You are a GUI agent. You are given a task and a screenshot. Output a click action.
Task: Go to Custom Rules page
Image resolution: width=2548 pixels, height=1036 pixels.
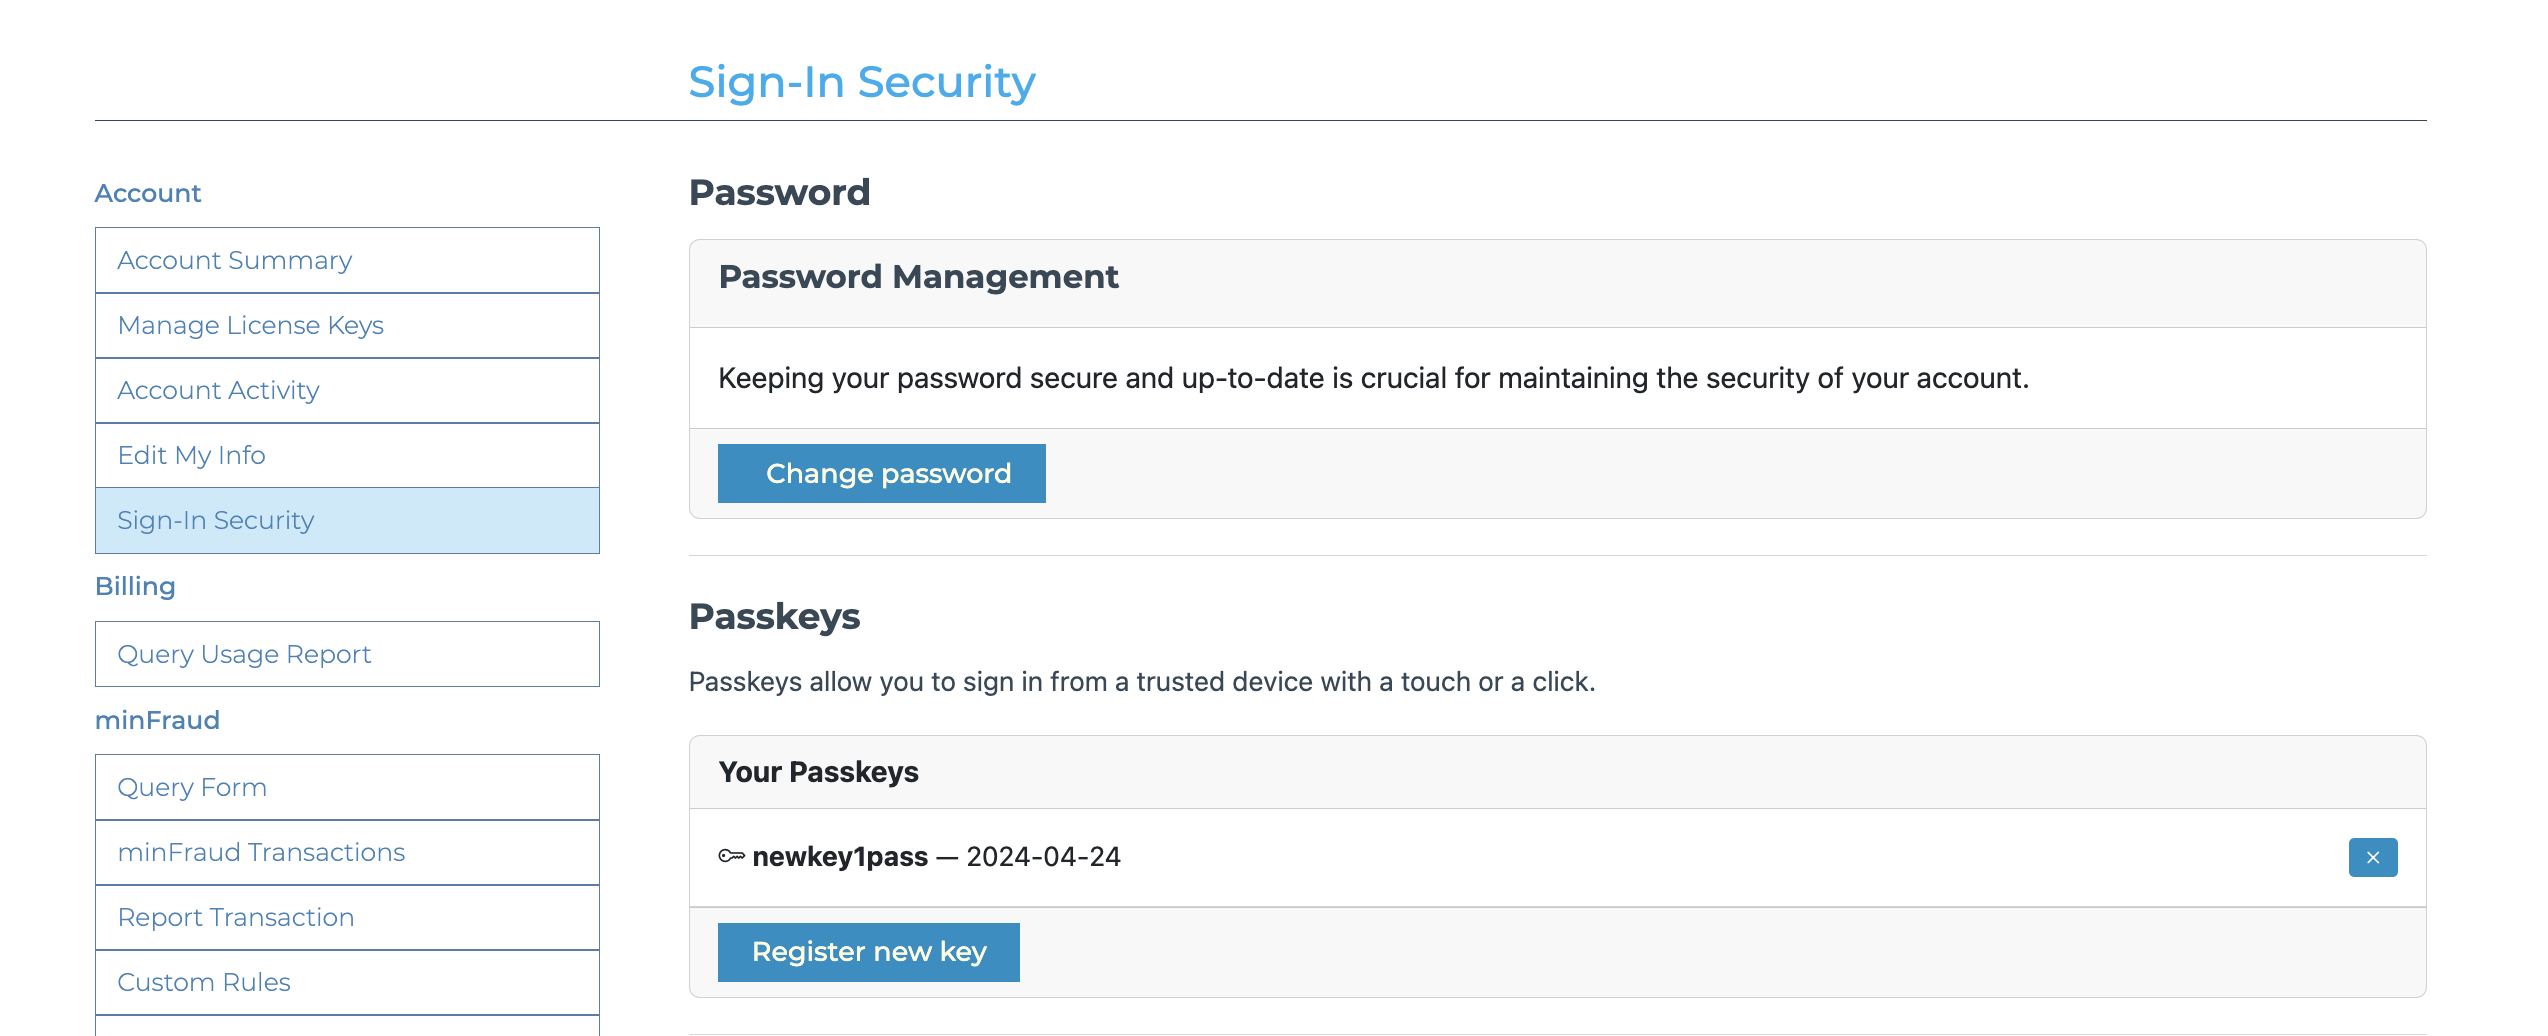click(x=204, y=982)
